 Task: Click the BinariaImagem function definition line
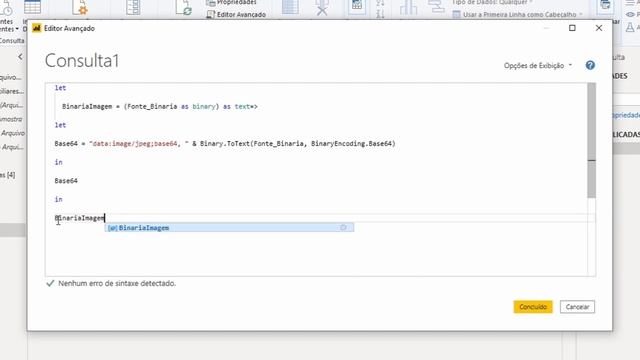tap(160, 107)
